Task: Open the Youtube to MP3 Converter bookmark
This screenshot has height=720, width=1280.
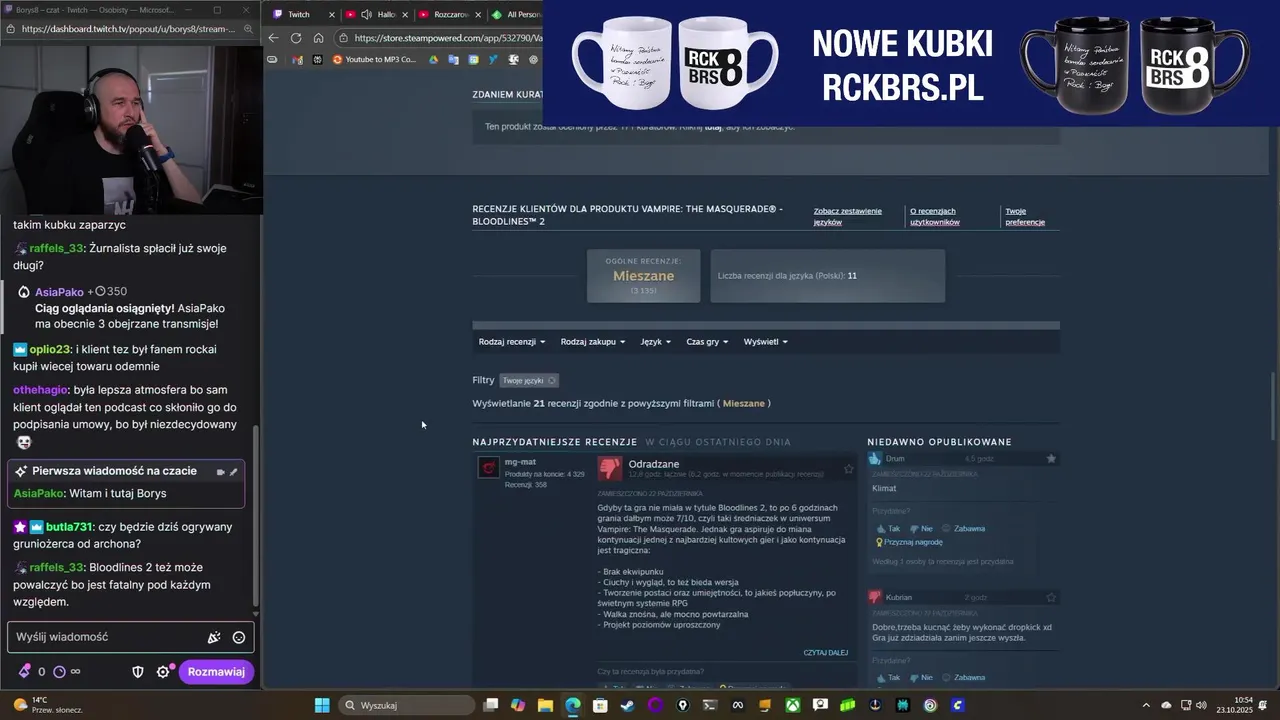Action: coord(373,60)
